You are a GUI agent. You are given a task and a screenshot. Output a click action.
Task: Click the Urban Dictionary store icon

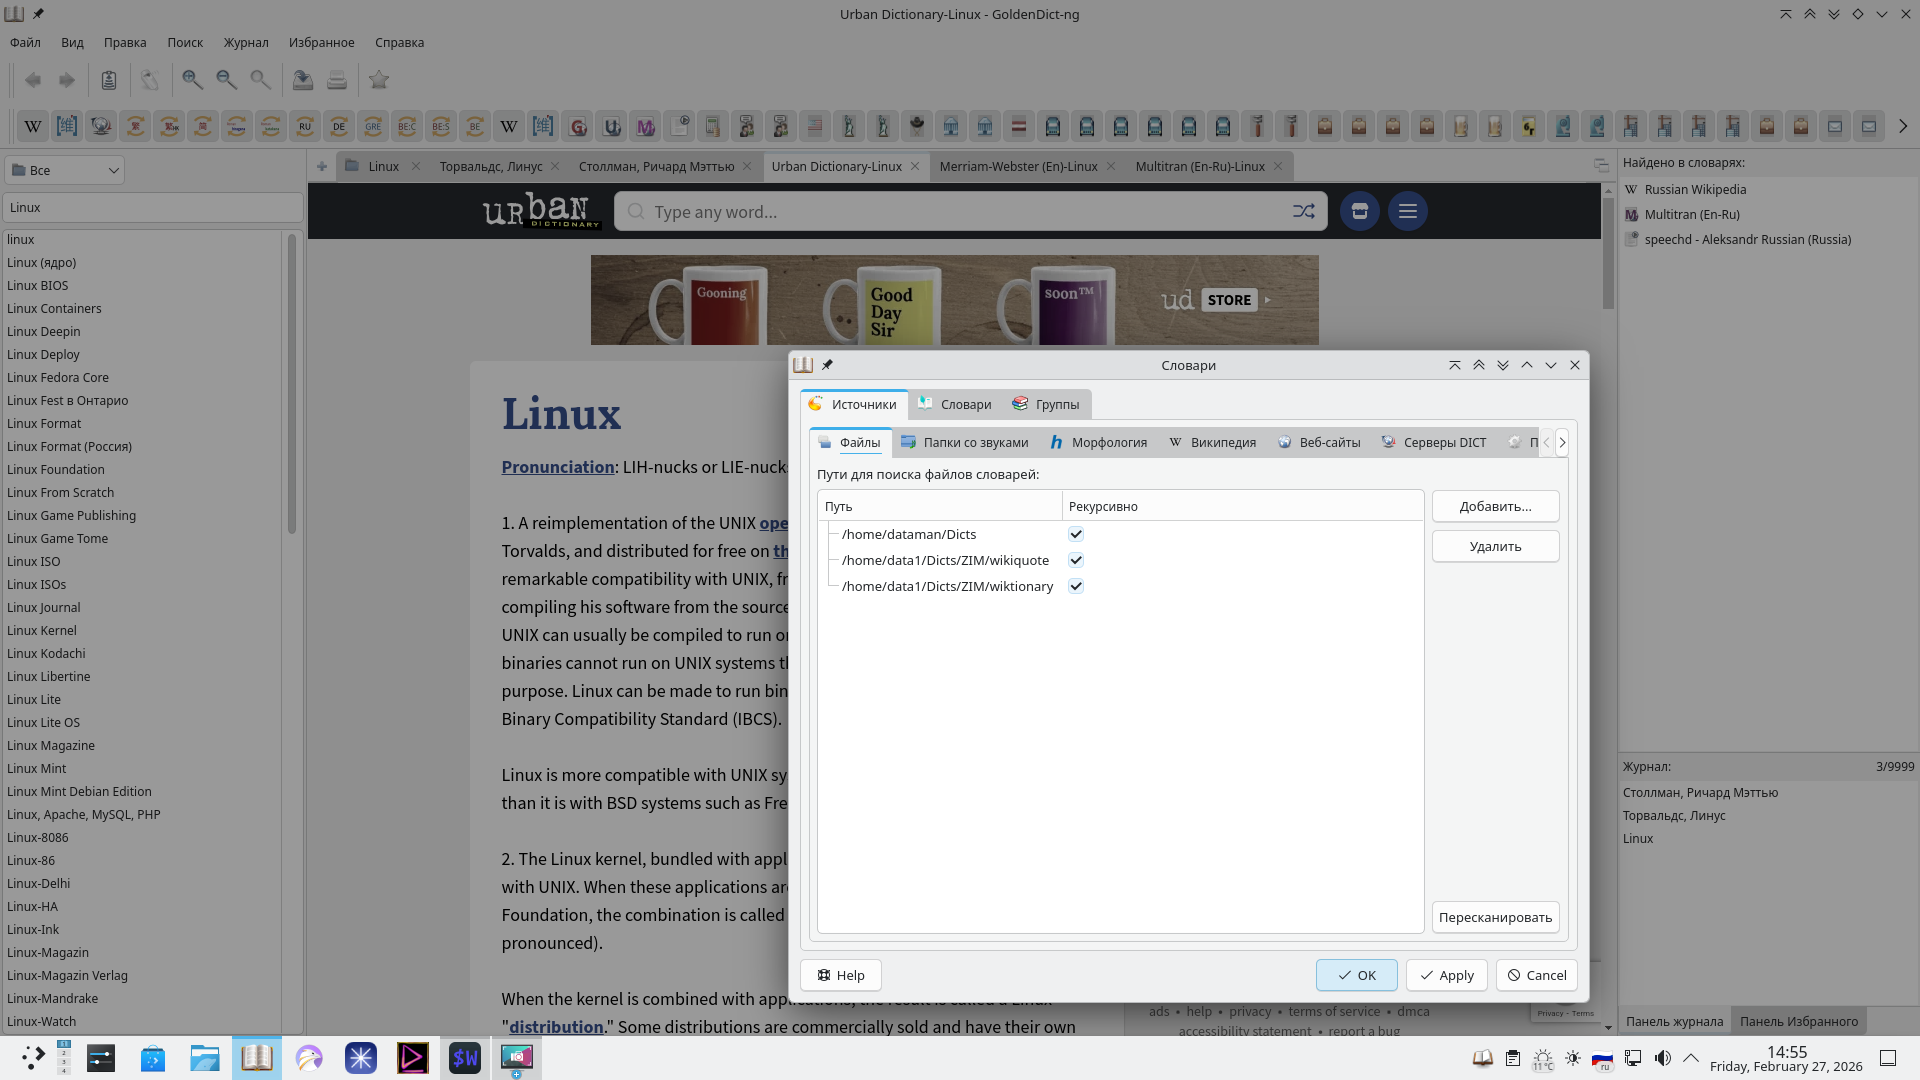[1359, 211]
